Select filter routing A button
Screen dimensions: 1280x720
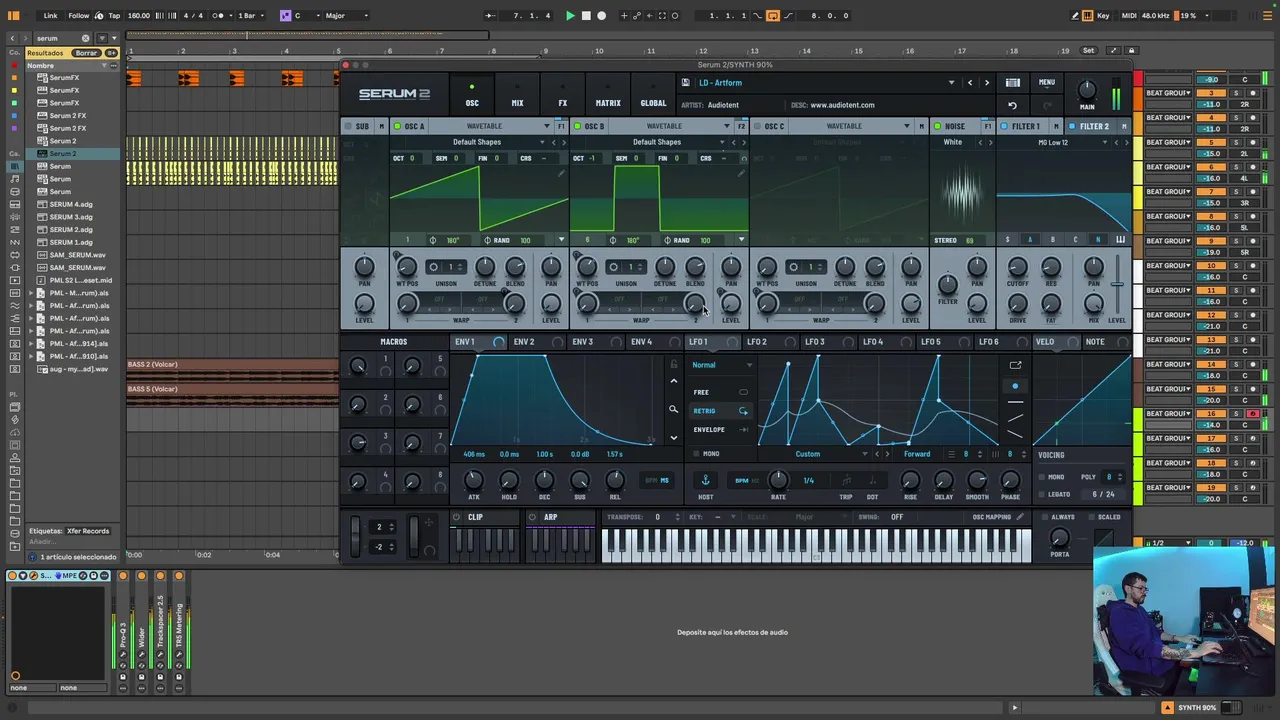1030,240
